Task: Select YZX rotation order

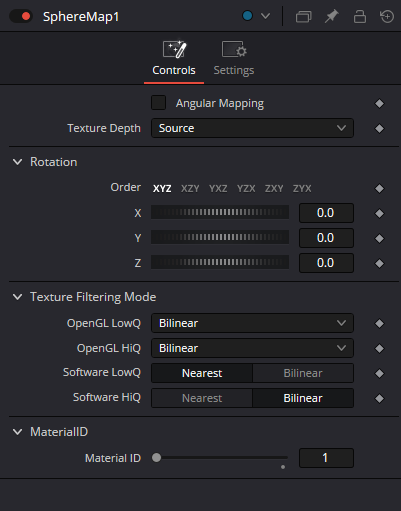Action: [246, 189]
